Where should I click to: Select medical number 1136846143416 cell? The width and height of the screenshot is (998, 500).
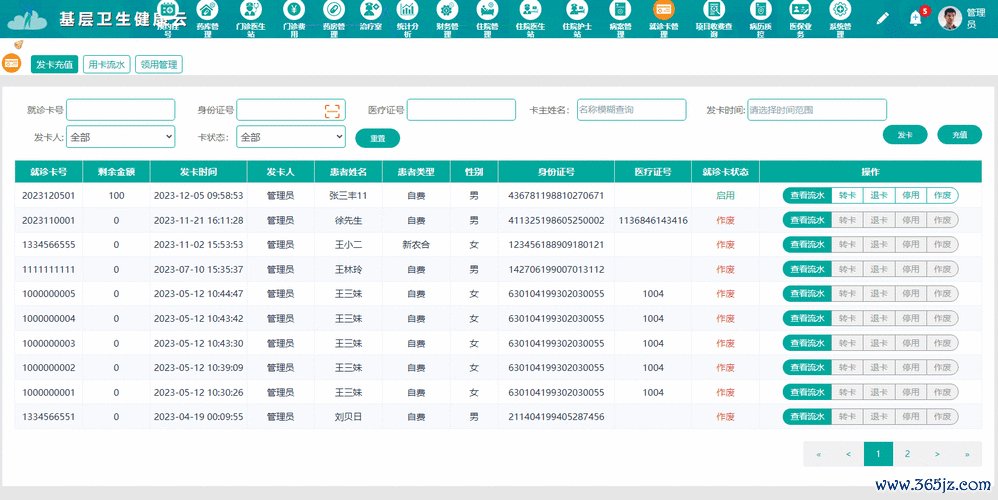(653, 220)
